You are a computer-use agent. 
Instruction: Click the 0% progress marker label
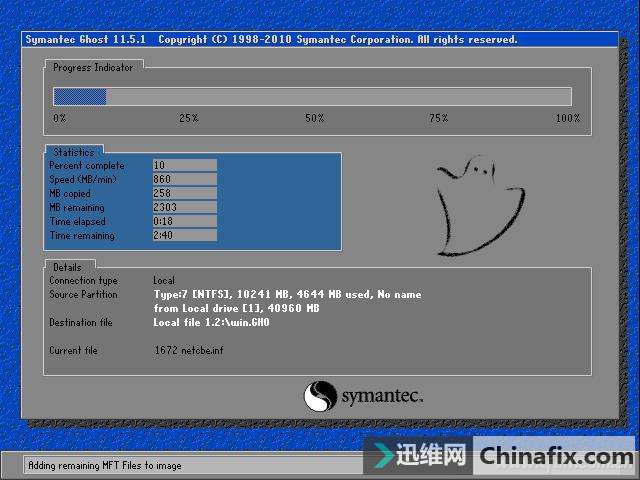[60, 118]
